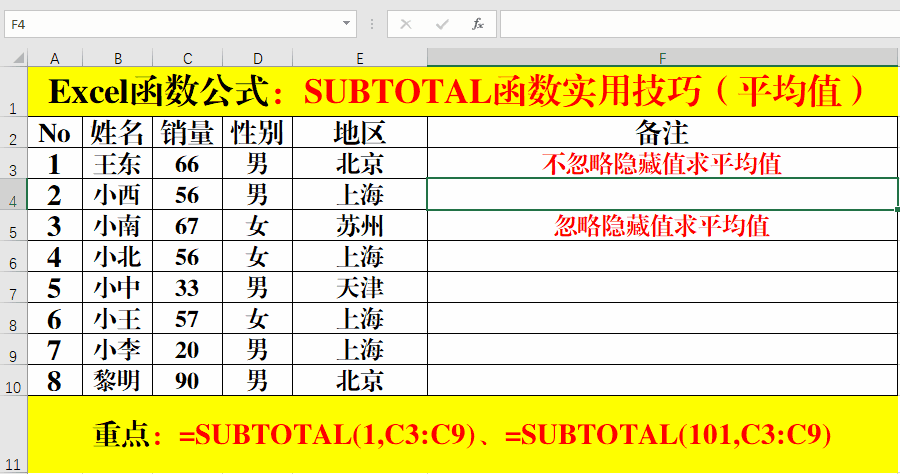Click empty remark cell in 小北's row
900x474 pixels.
point(662,257)
